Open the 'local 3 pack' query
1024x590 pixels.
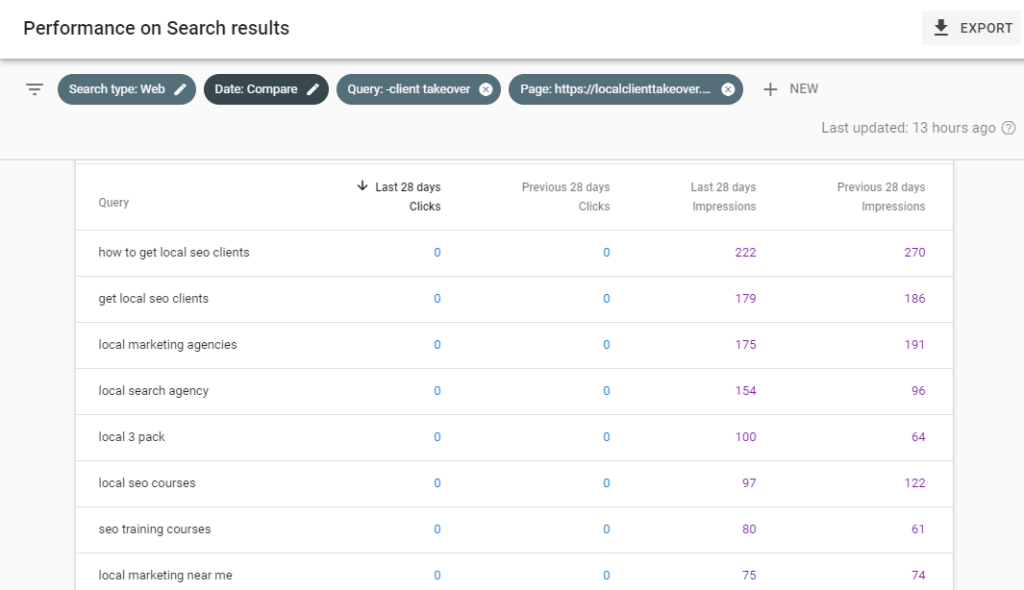(132, 437)
